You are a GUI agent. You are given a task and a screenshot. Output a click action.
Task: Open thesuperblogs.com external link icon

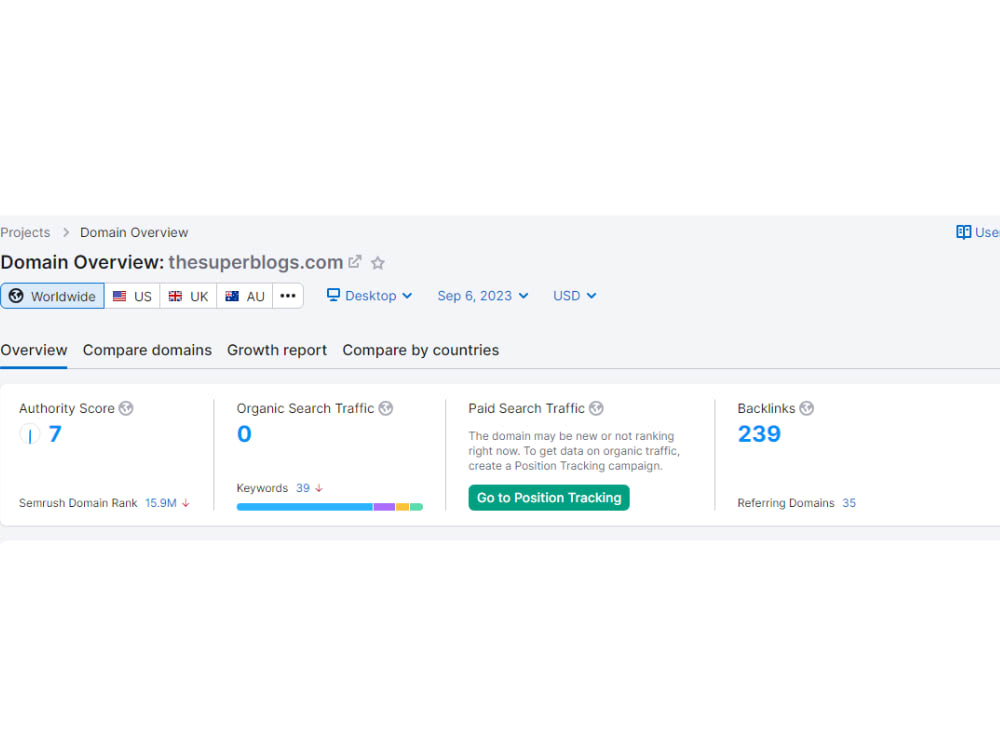[355, 262]
